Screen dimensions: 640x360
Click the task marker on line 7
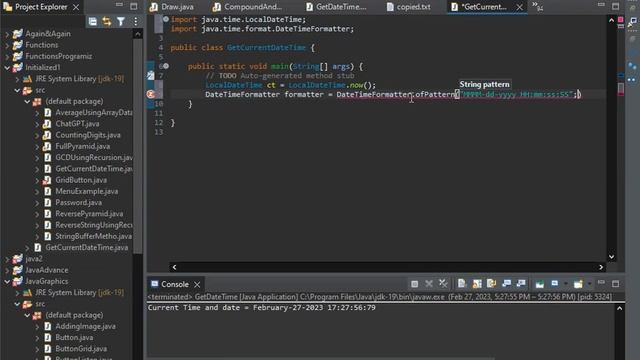point(150,76)
